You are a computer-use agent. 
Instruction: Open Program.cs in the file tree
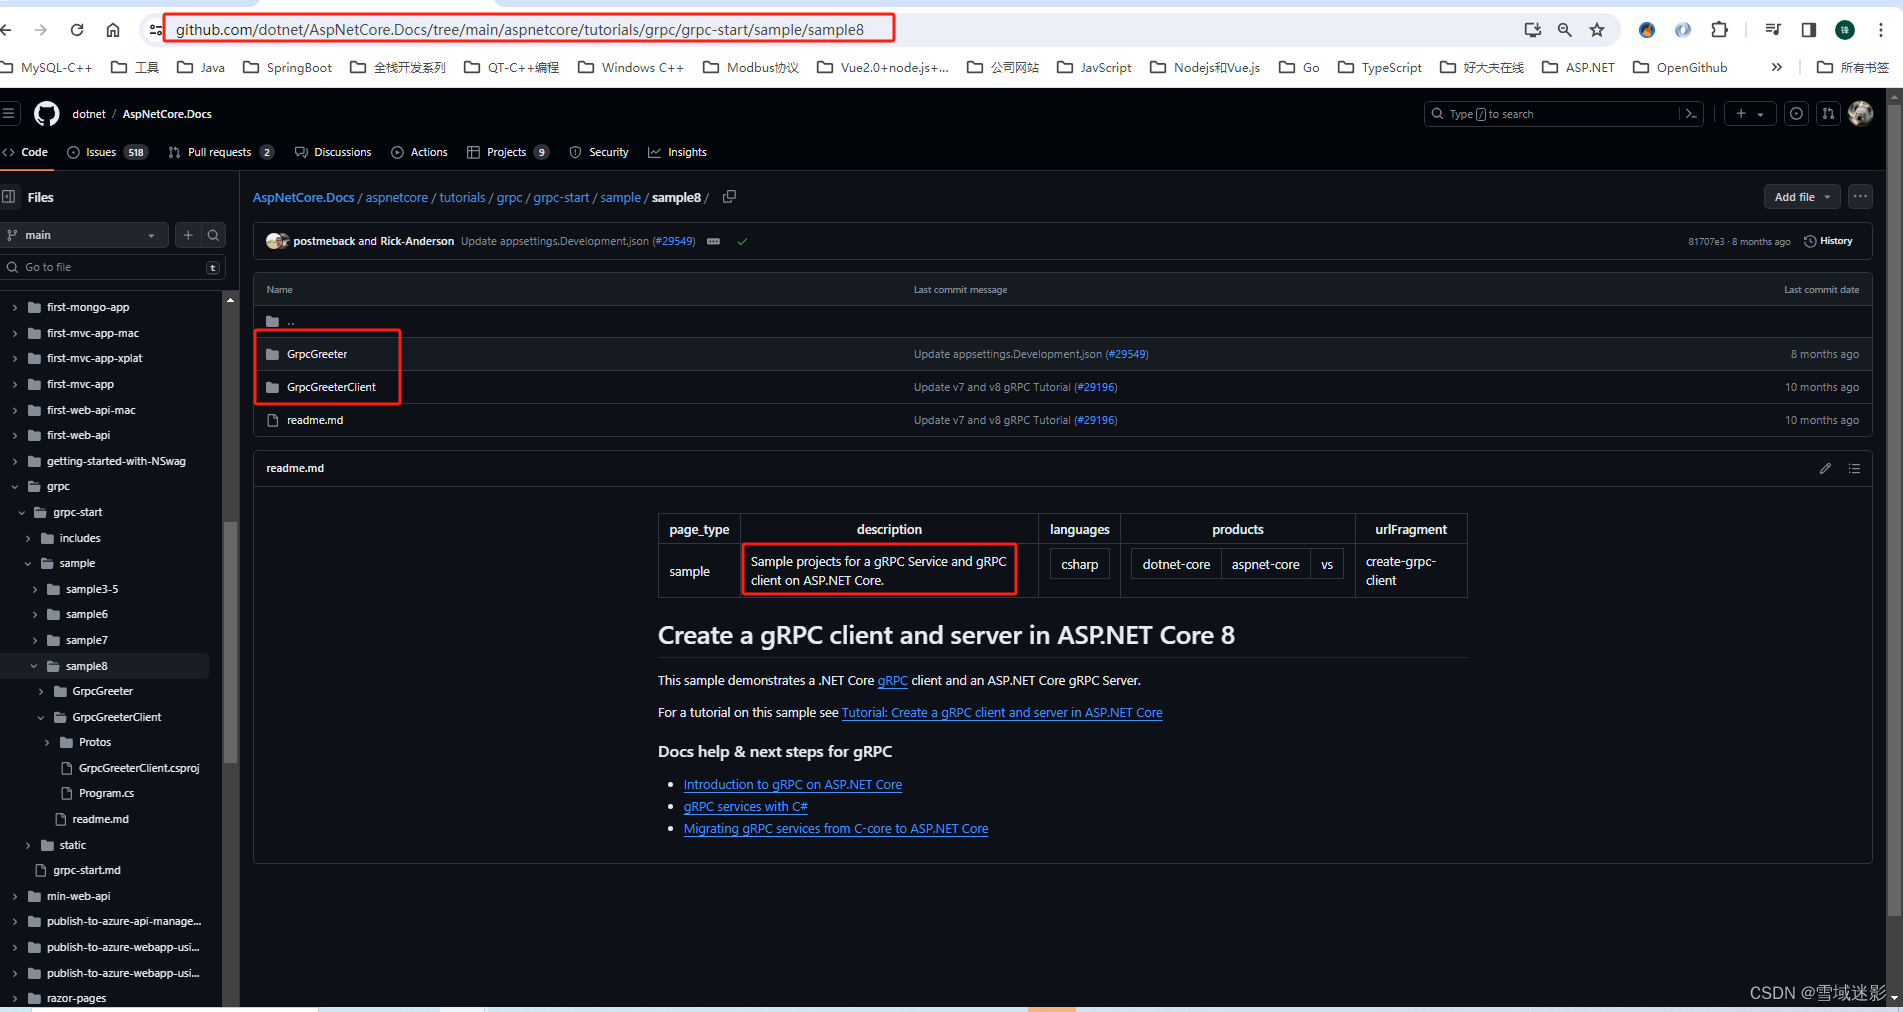106,793
